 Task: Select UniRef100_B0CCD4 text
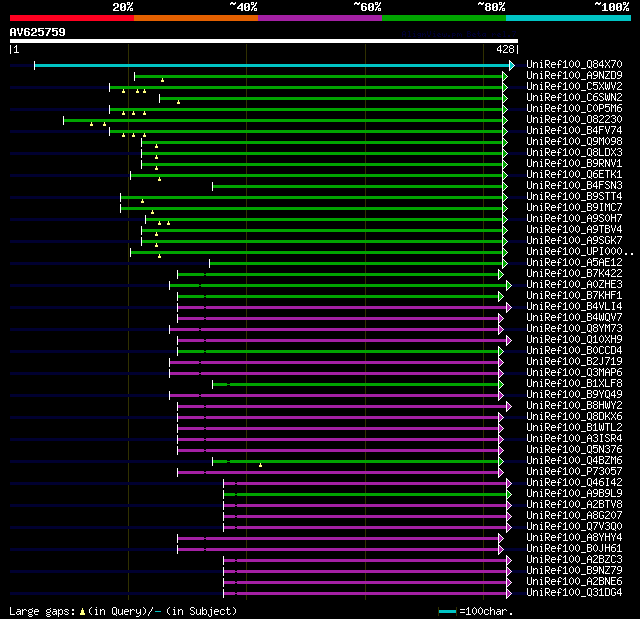574,351
